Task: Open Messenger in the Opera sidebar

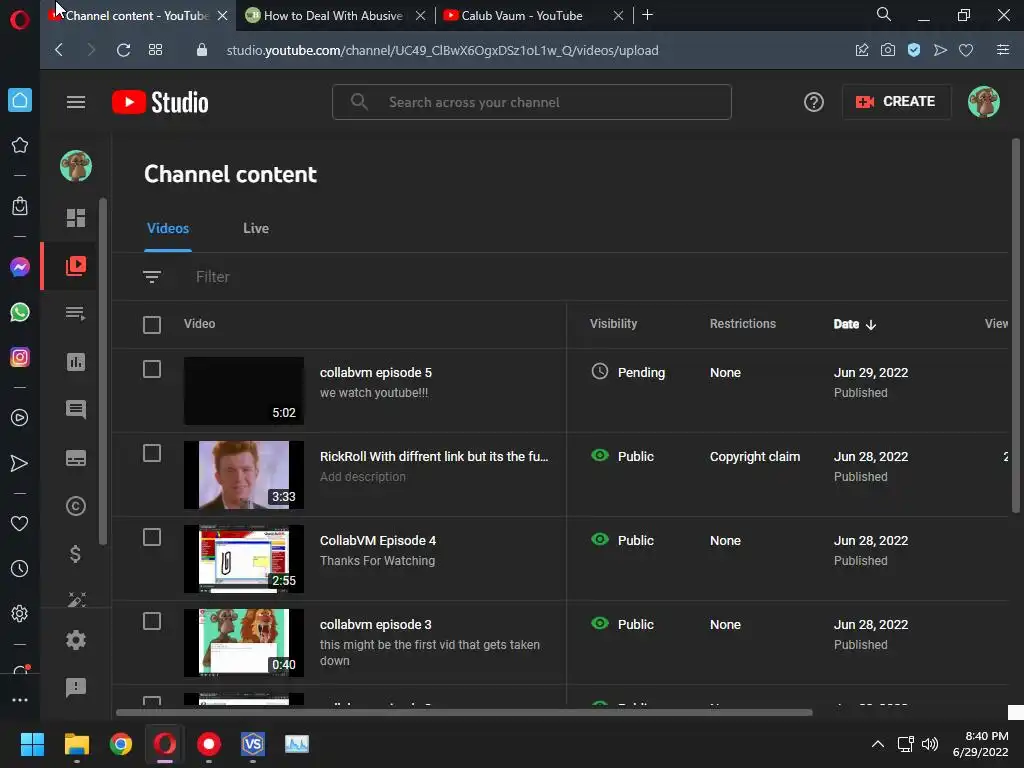Action: click(x=20, y=267)
